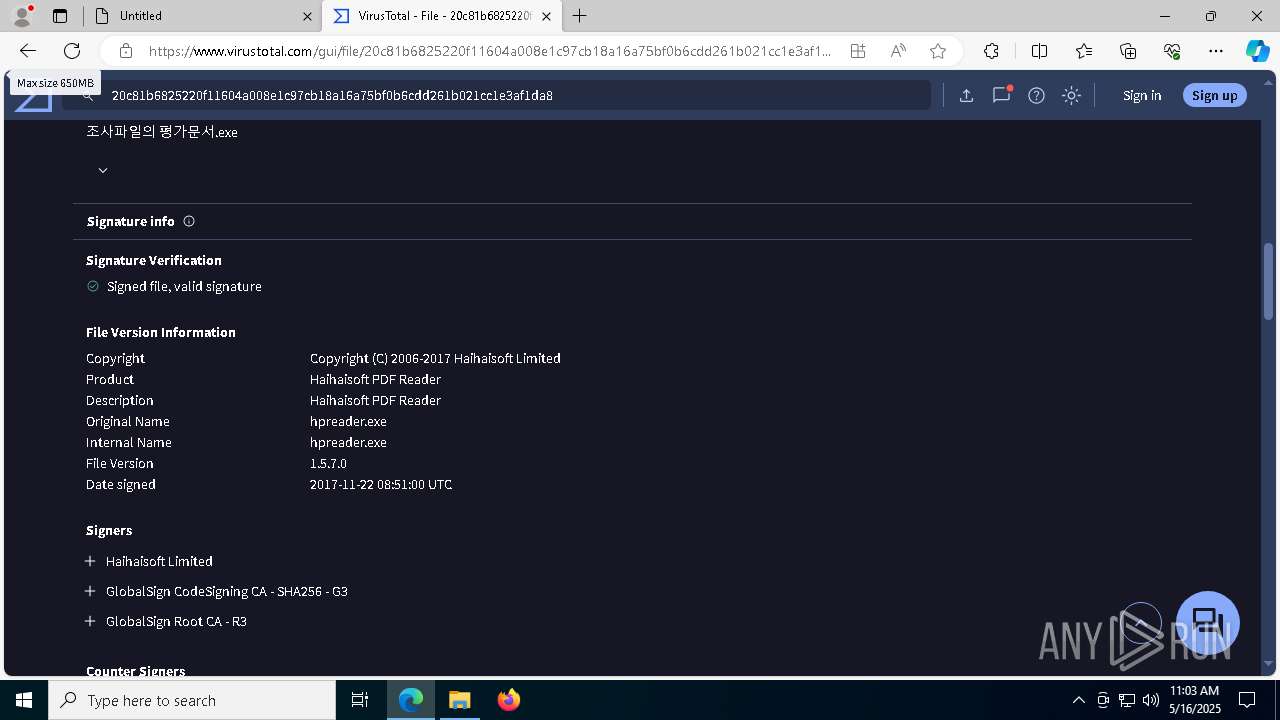Open the volume control icon
Screen dimensions: 1280x720
[1150, 700]
